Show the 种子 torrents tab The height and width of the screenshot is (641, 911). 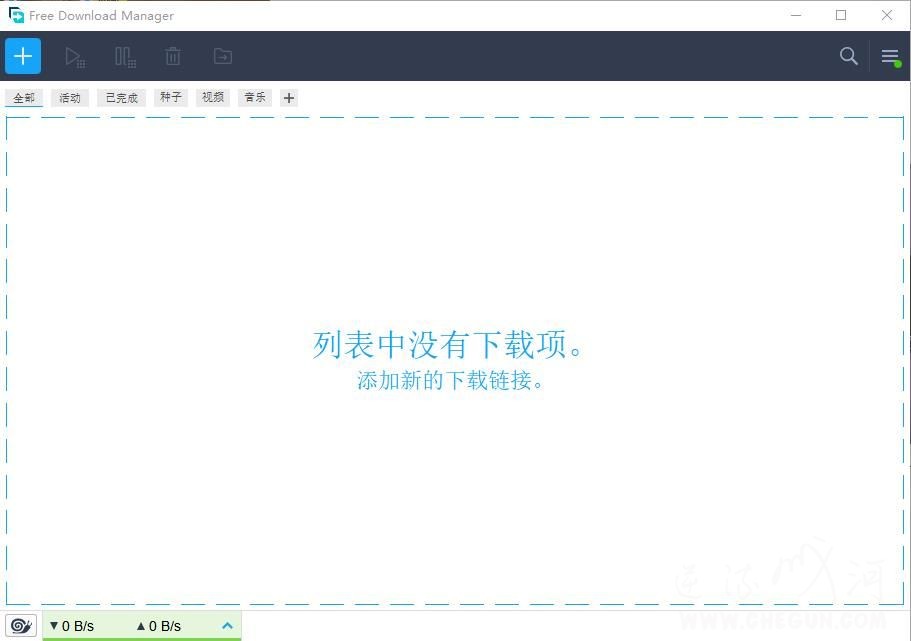tap(171, 97)
